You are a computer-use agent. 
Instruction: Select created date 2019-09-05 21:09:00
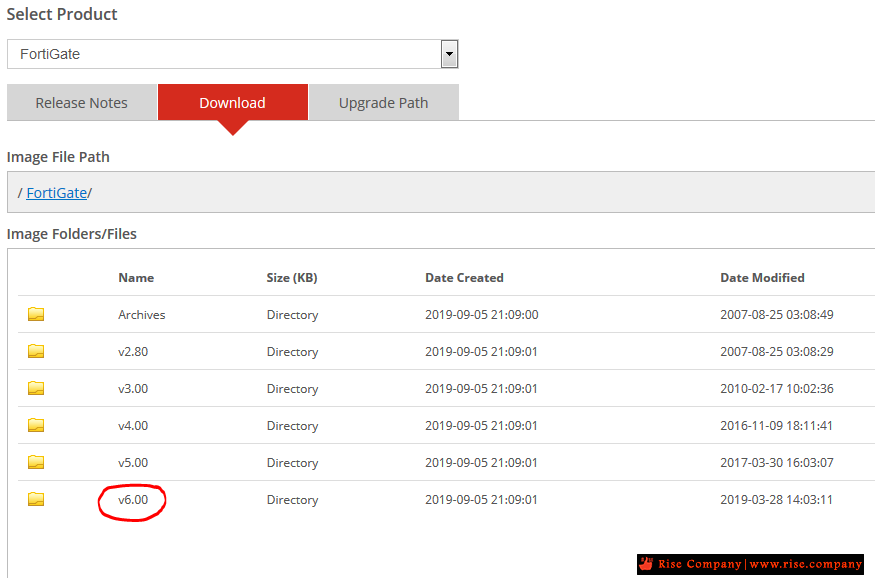(x=482, y=315)
